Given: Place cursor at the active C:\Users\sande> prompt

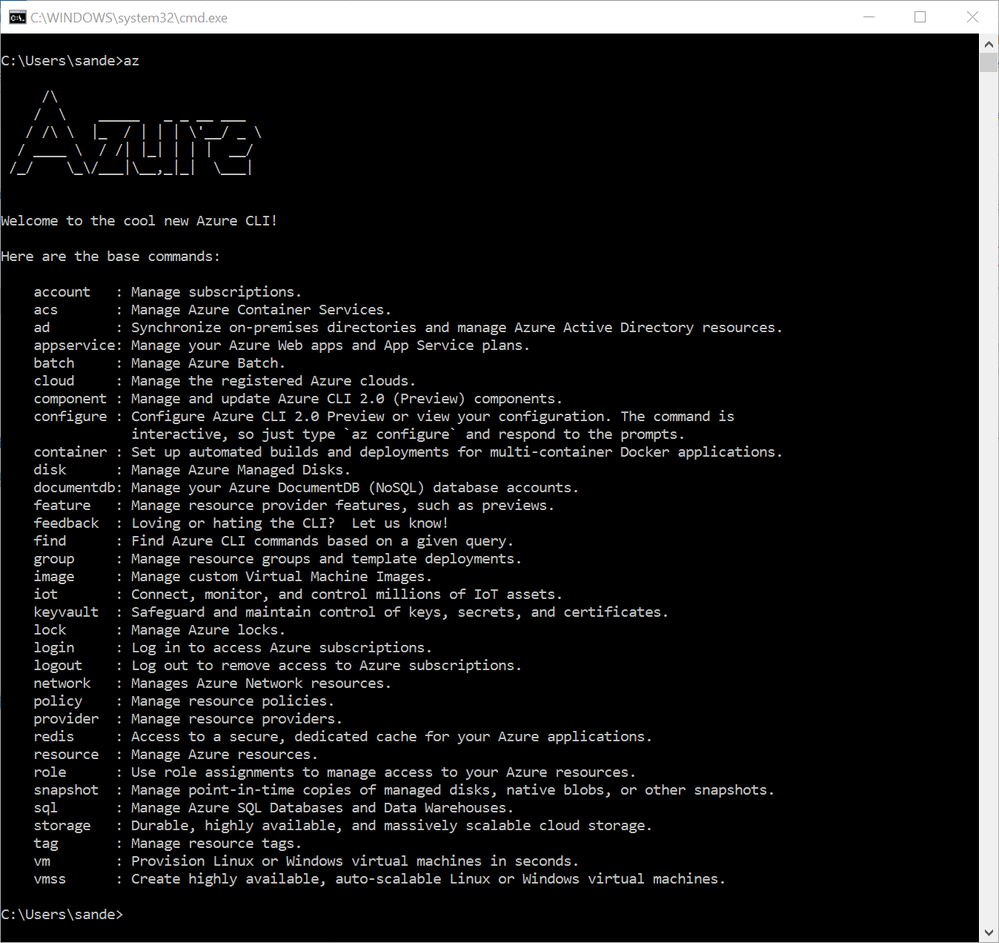Looking at the screenshot, I should pos(127,914).
